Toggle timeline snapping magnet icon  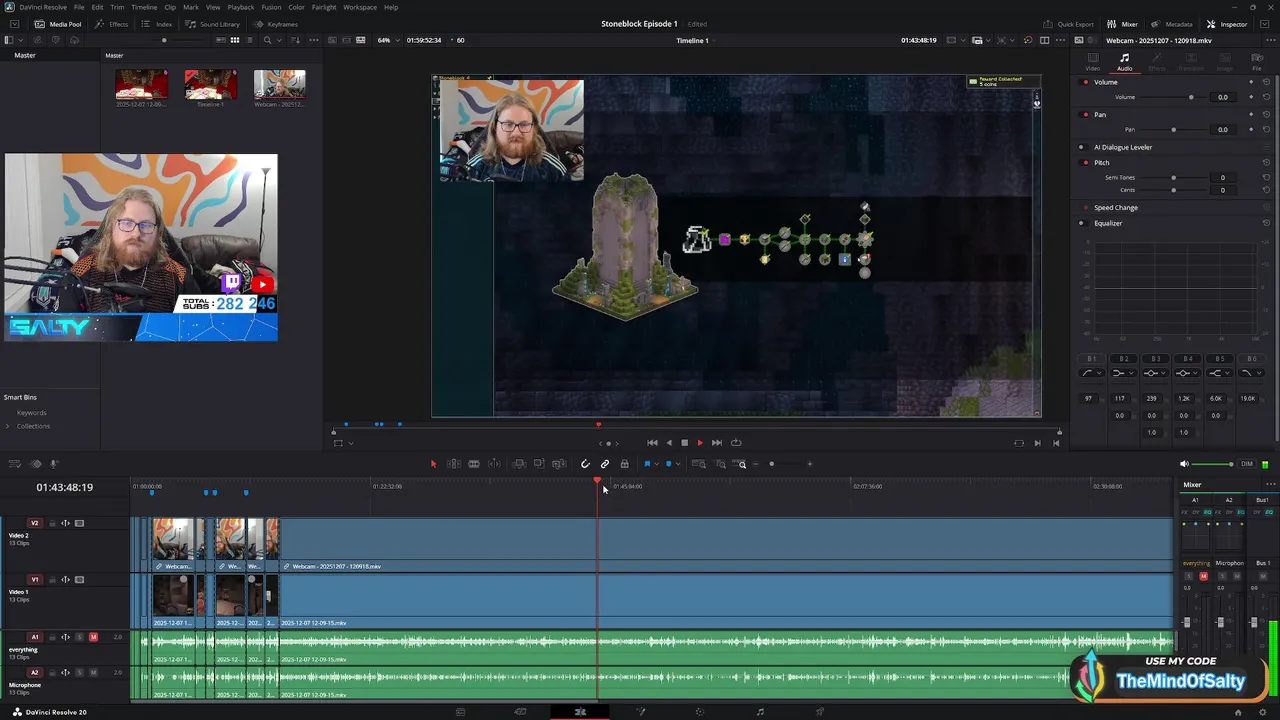(585, 464)
